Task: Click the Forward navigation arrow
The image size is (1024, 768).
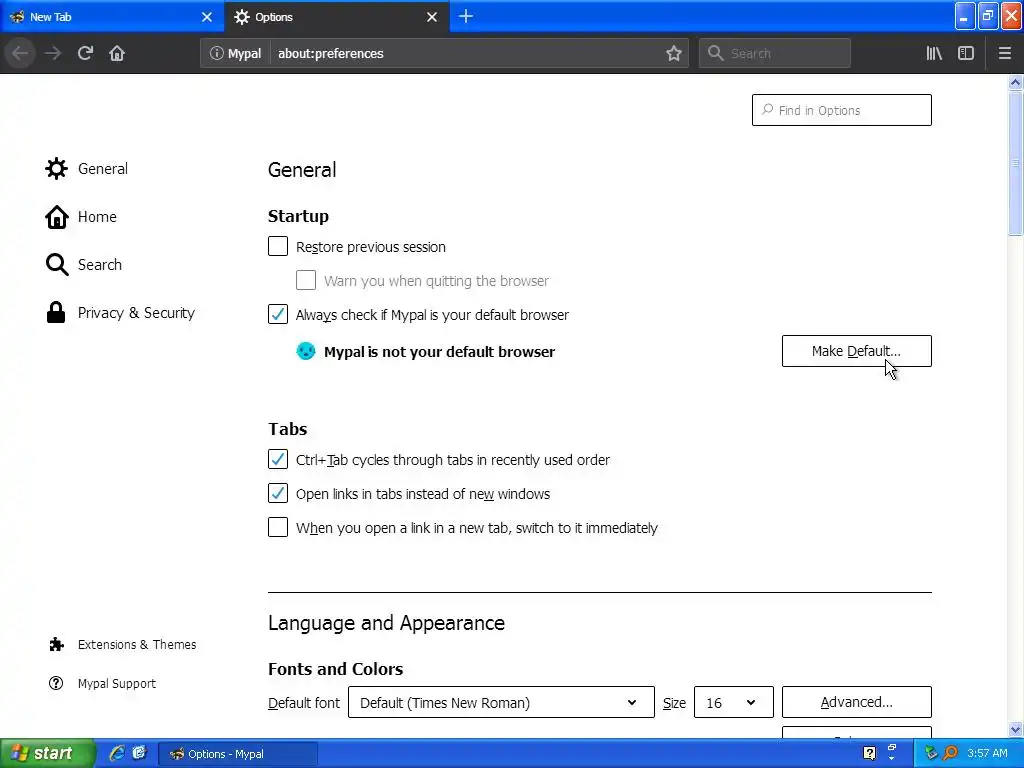Action: (53, 53)
